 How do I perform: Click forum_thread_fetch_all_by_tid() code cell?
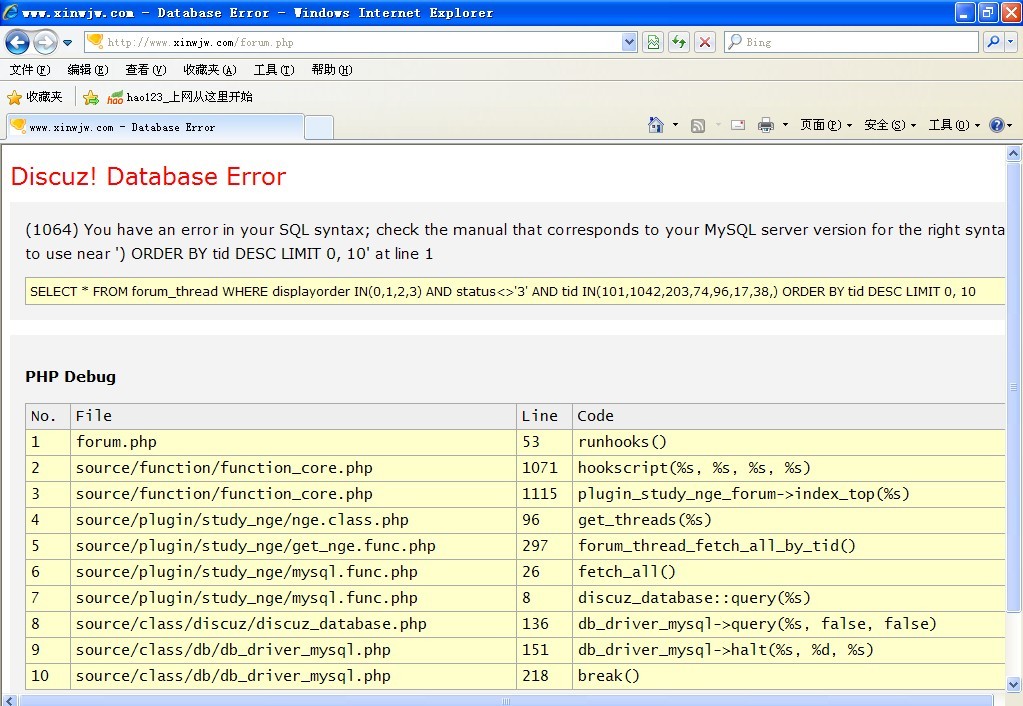click(788, 546)
